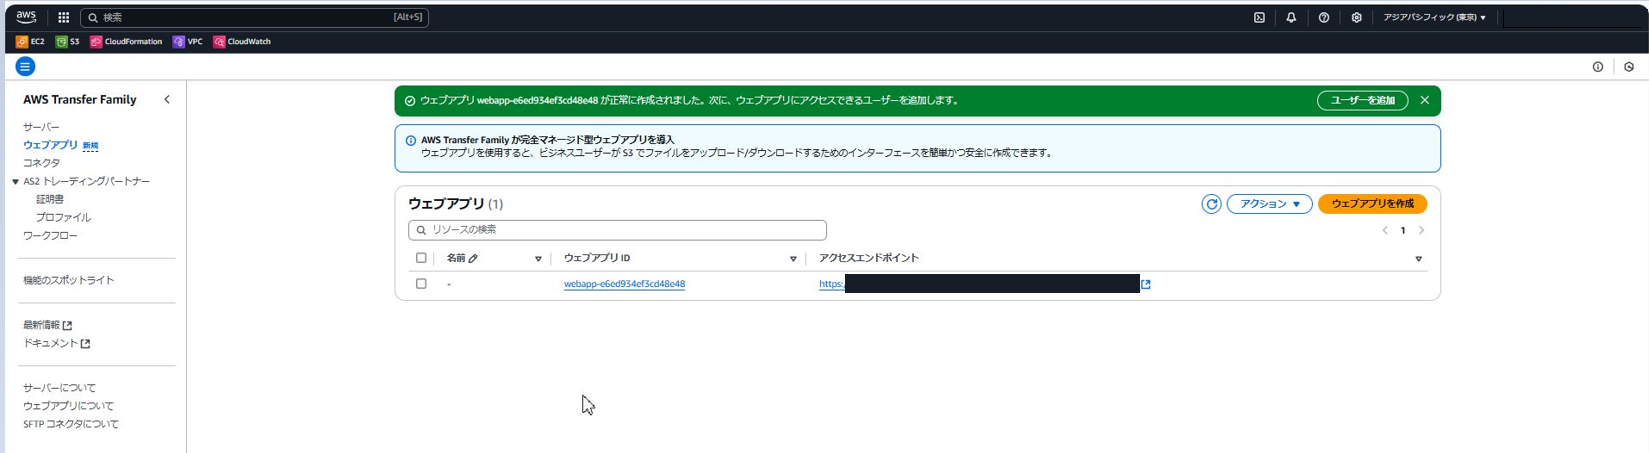This screenshot has width=1649, height=453.
Task: Go to サーバー in sidebar
Action: [41, 127]
